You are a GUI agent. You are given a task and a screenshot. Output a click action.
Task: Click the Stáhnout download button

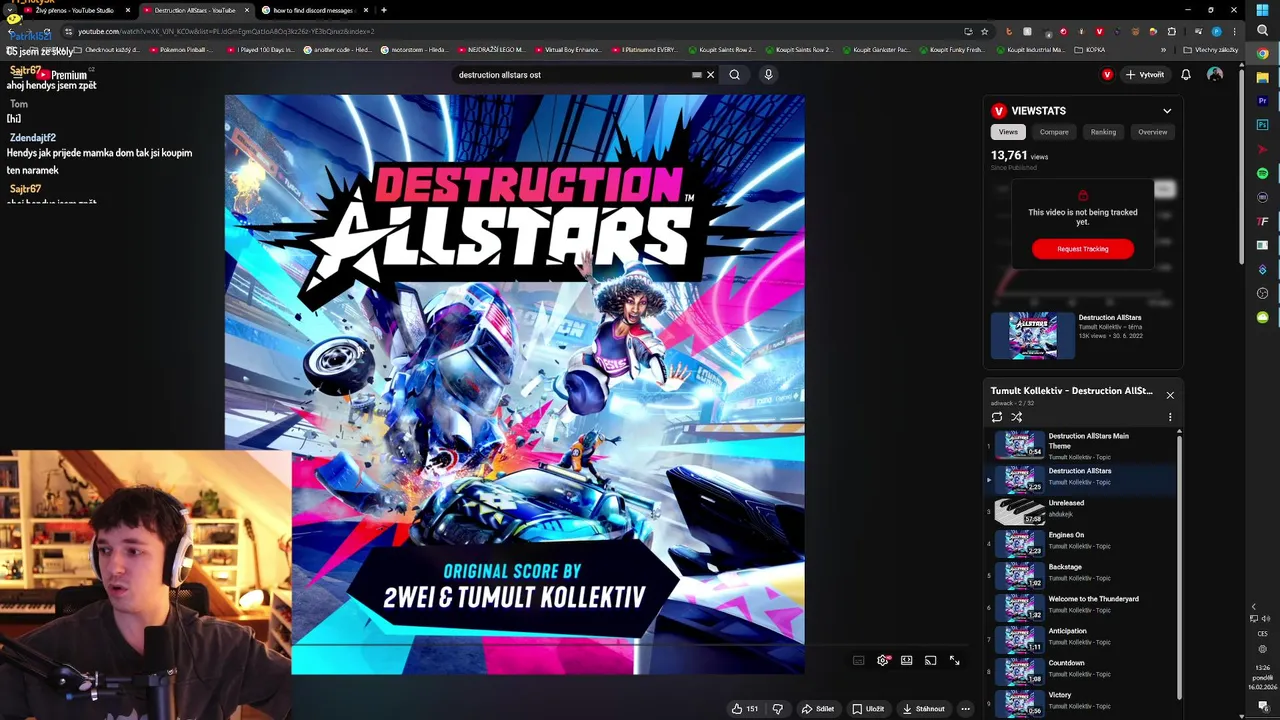coord(923,709)
